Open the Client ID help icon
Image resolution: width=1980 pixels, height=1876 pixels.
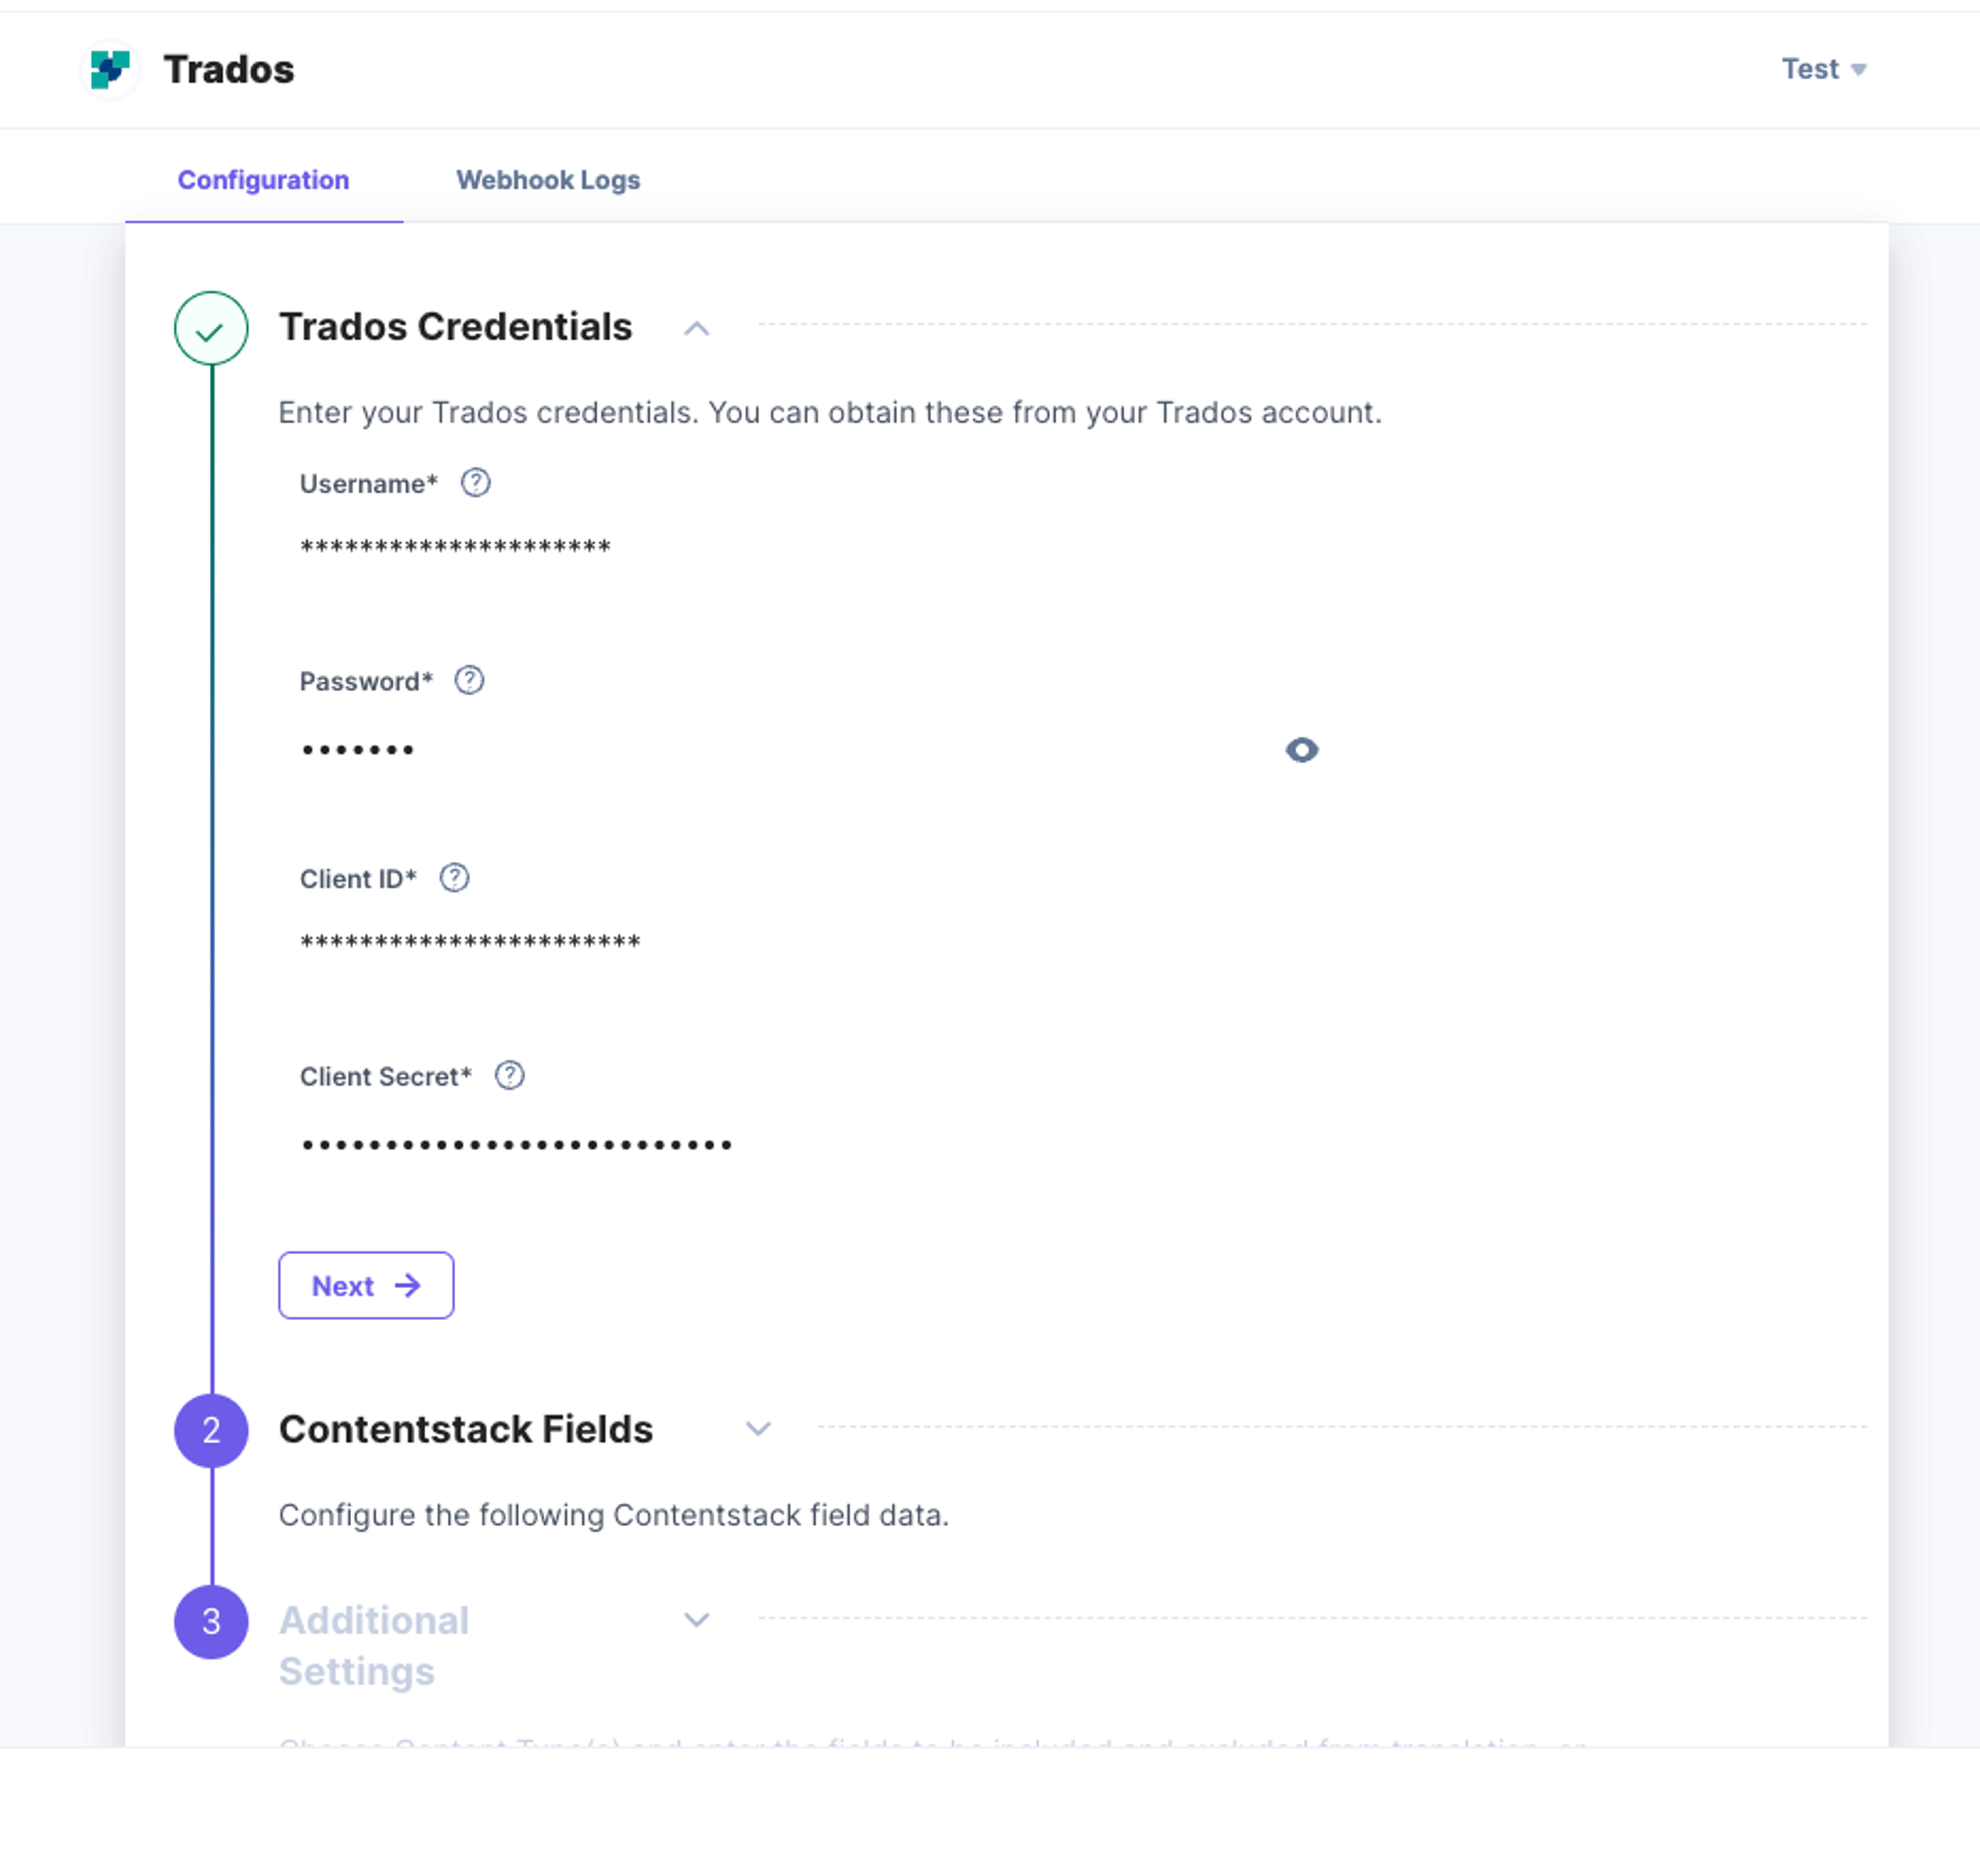(454, 878)
